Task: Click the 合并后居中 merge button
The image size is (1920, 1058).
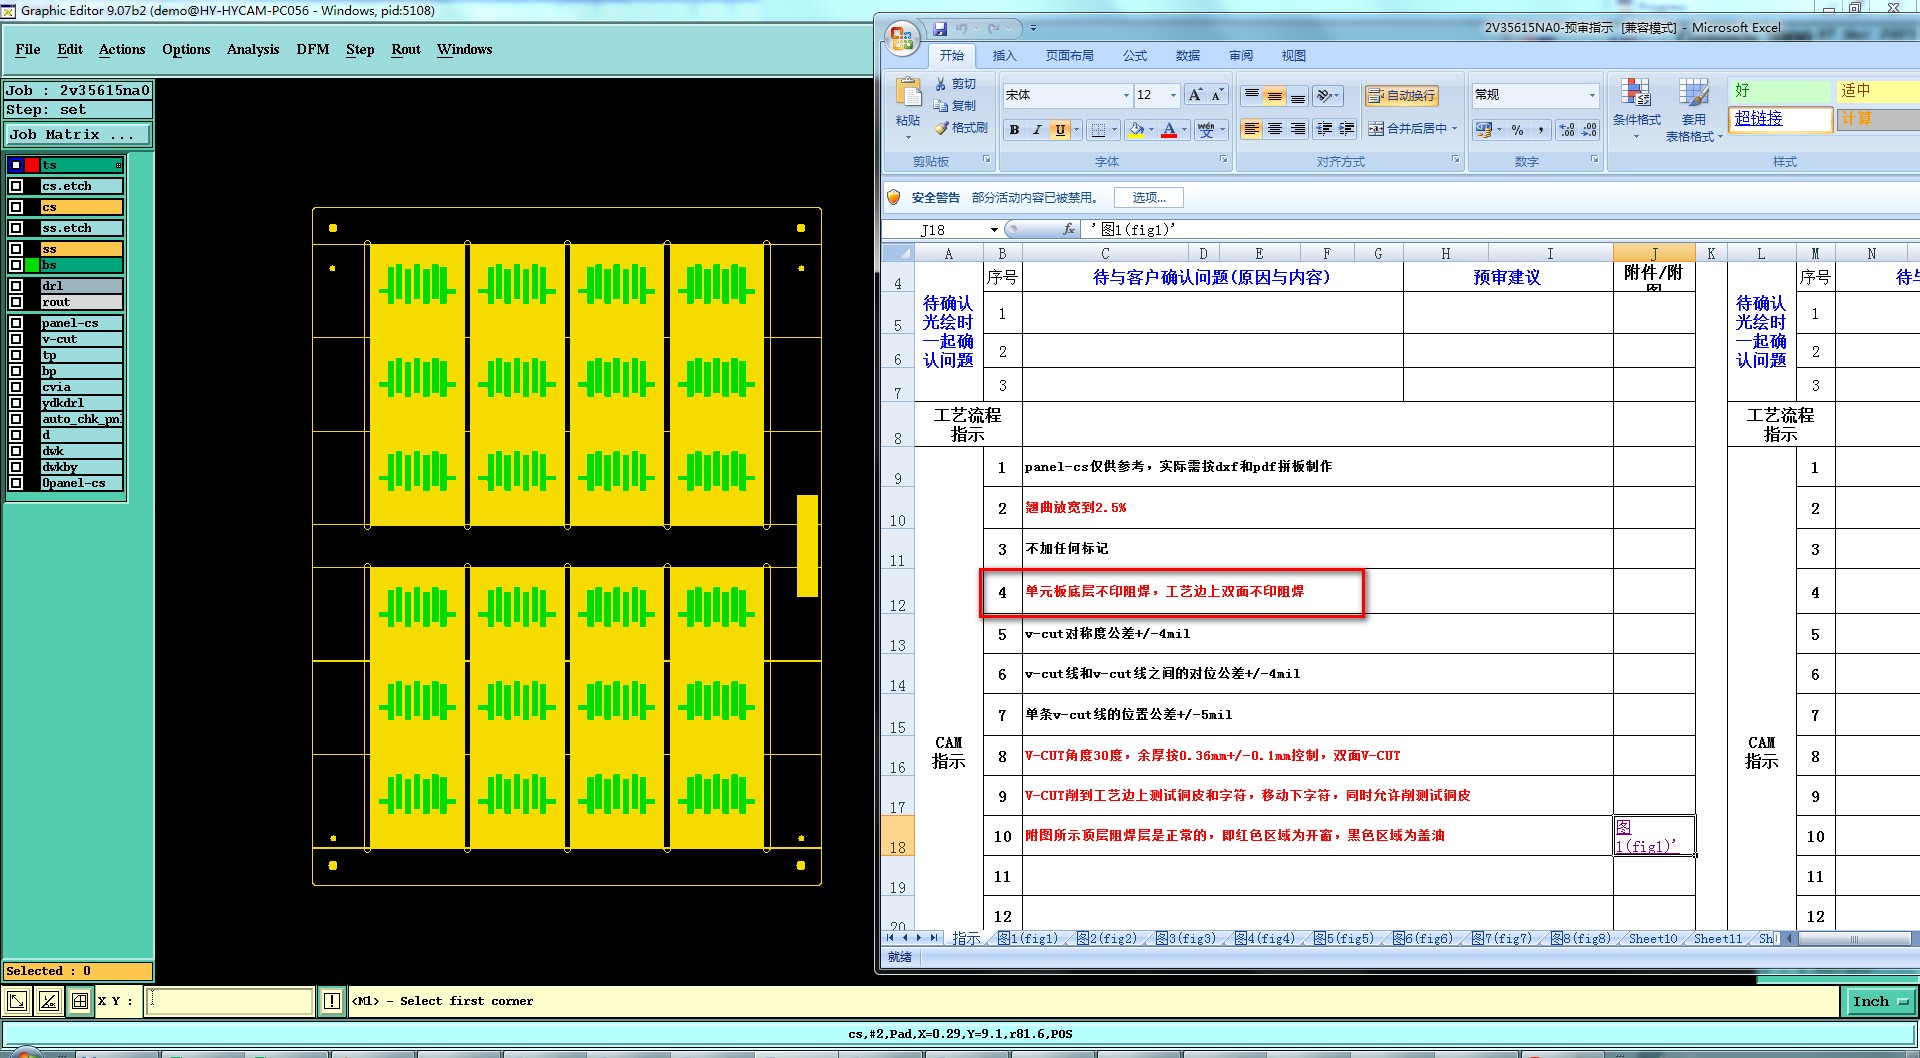Action: click(x=1407, y=129)
